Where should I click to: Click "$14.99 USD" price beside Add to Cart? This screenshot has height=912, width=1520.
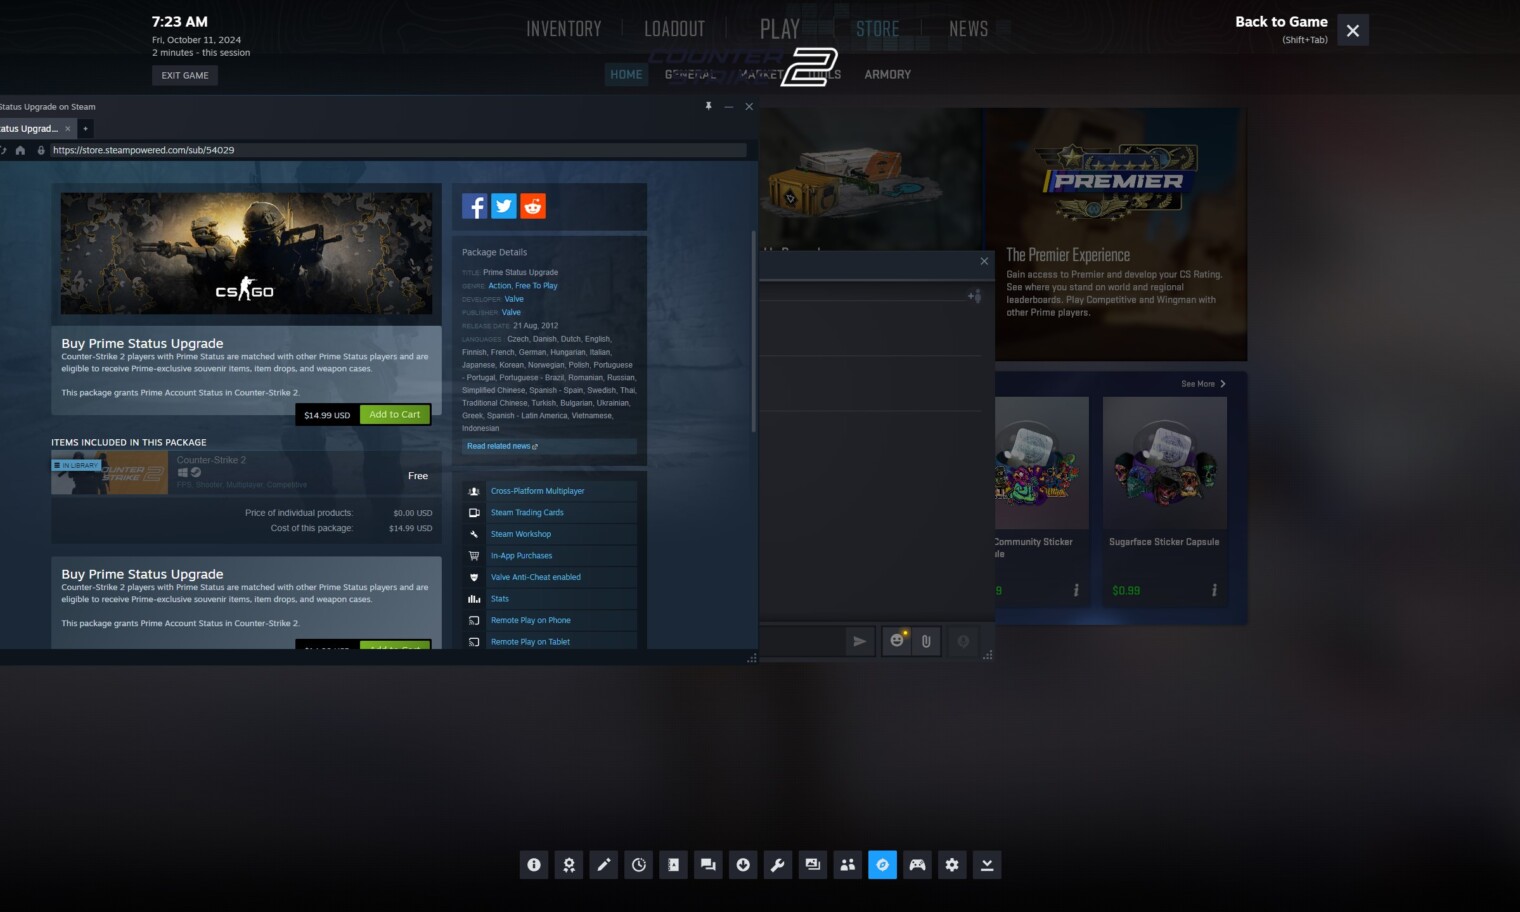pyautogui.click(x=327, y=415)
